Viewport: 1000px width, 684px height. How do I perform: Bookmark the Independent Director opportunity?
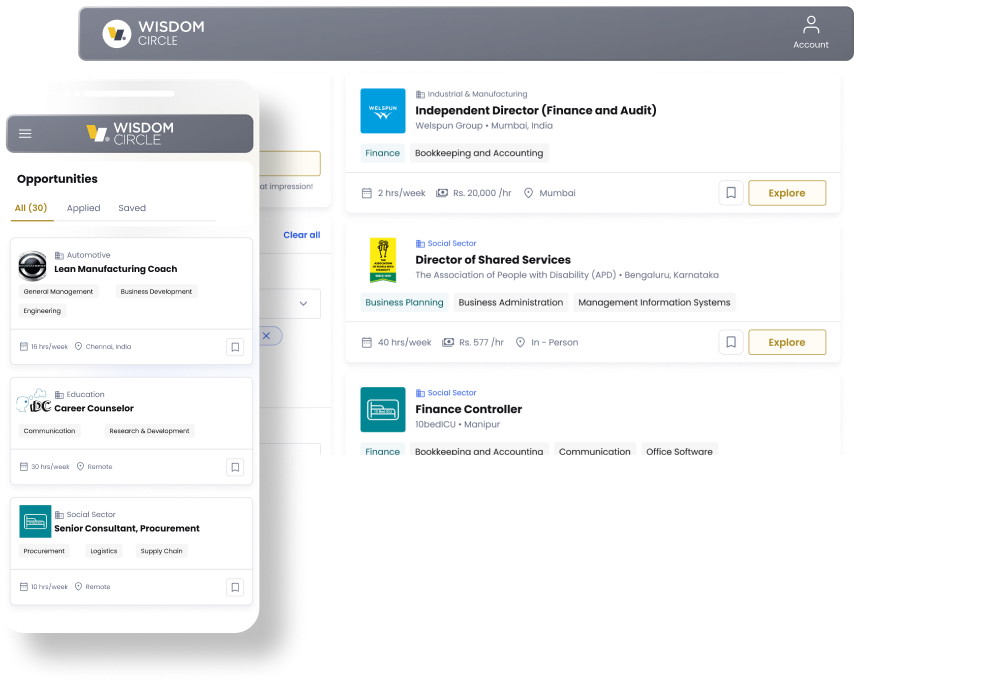(731, 193)
